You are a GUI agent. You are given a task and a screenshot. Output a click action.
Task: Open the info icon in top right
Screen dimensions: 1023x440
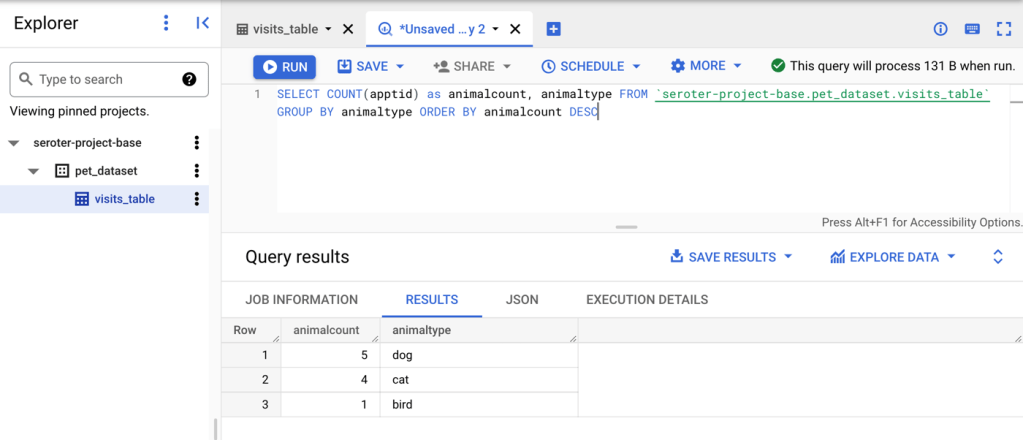940,29
